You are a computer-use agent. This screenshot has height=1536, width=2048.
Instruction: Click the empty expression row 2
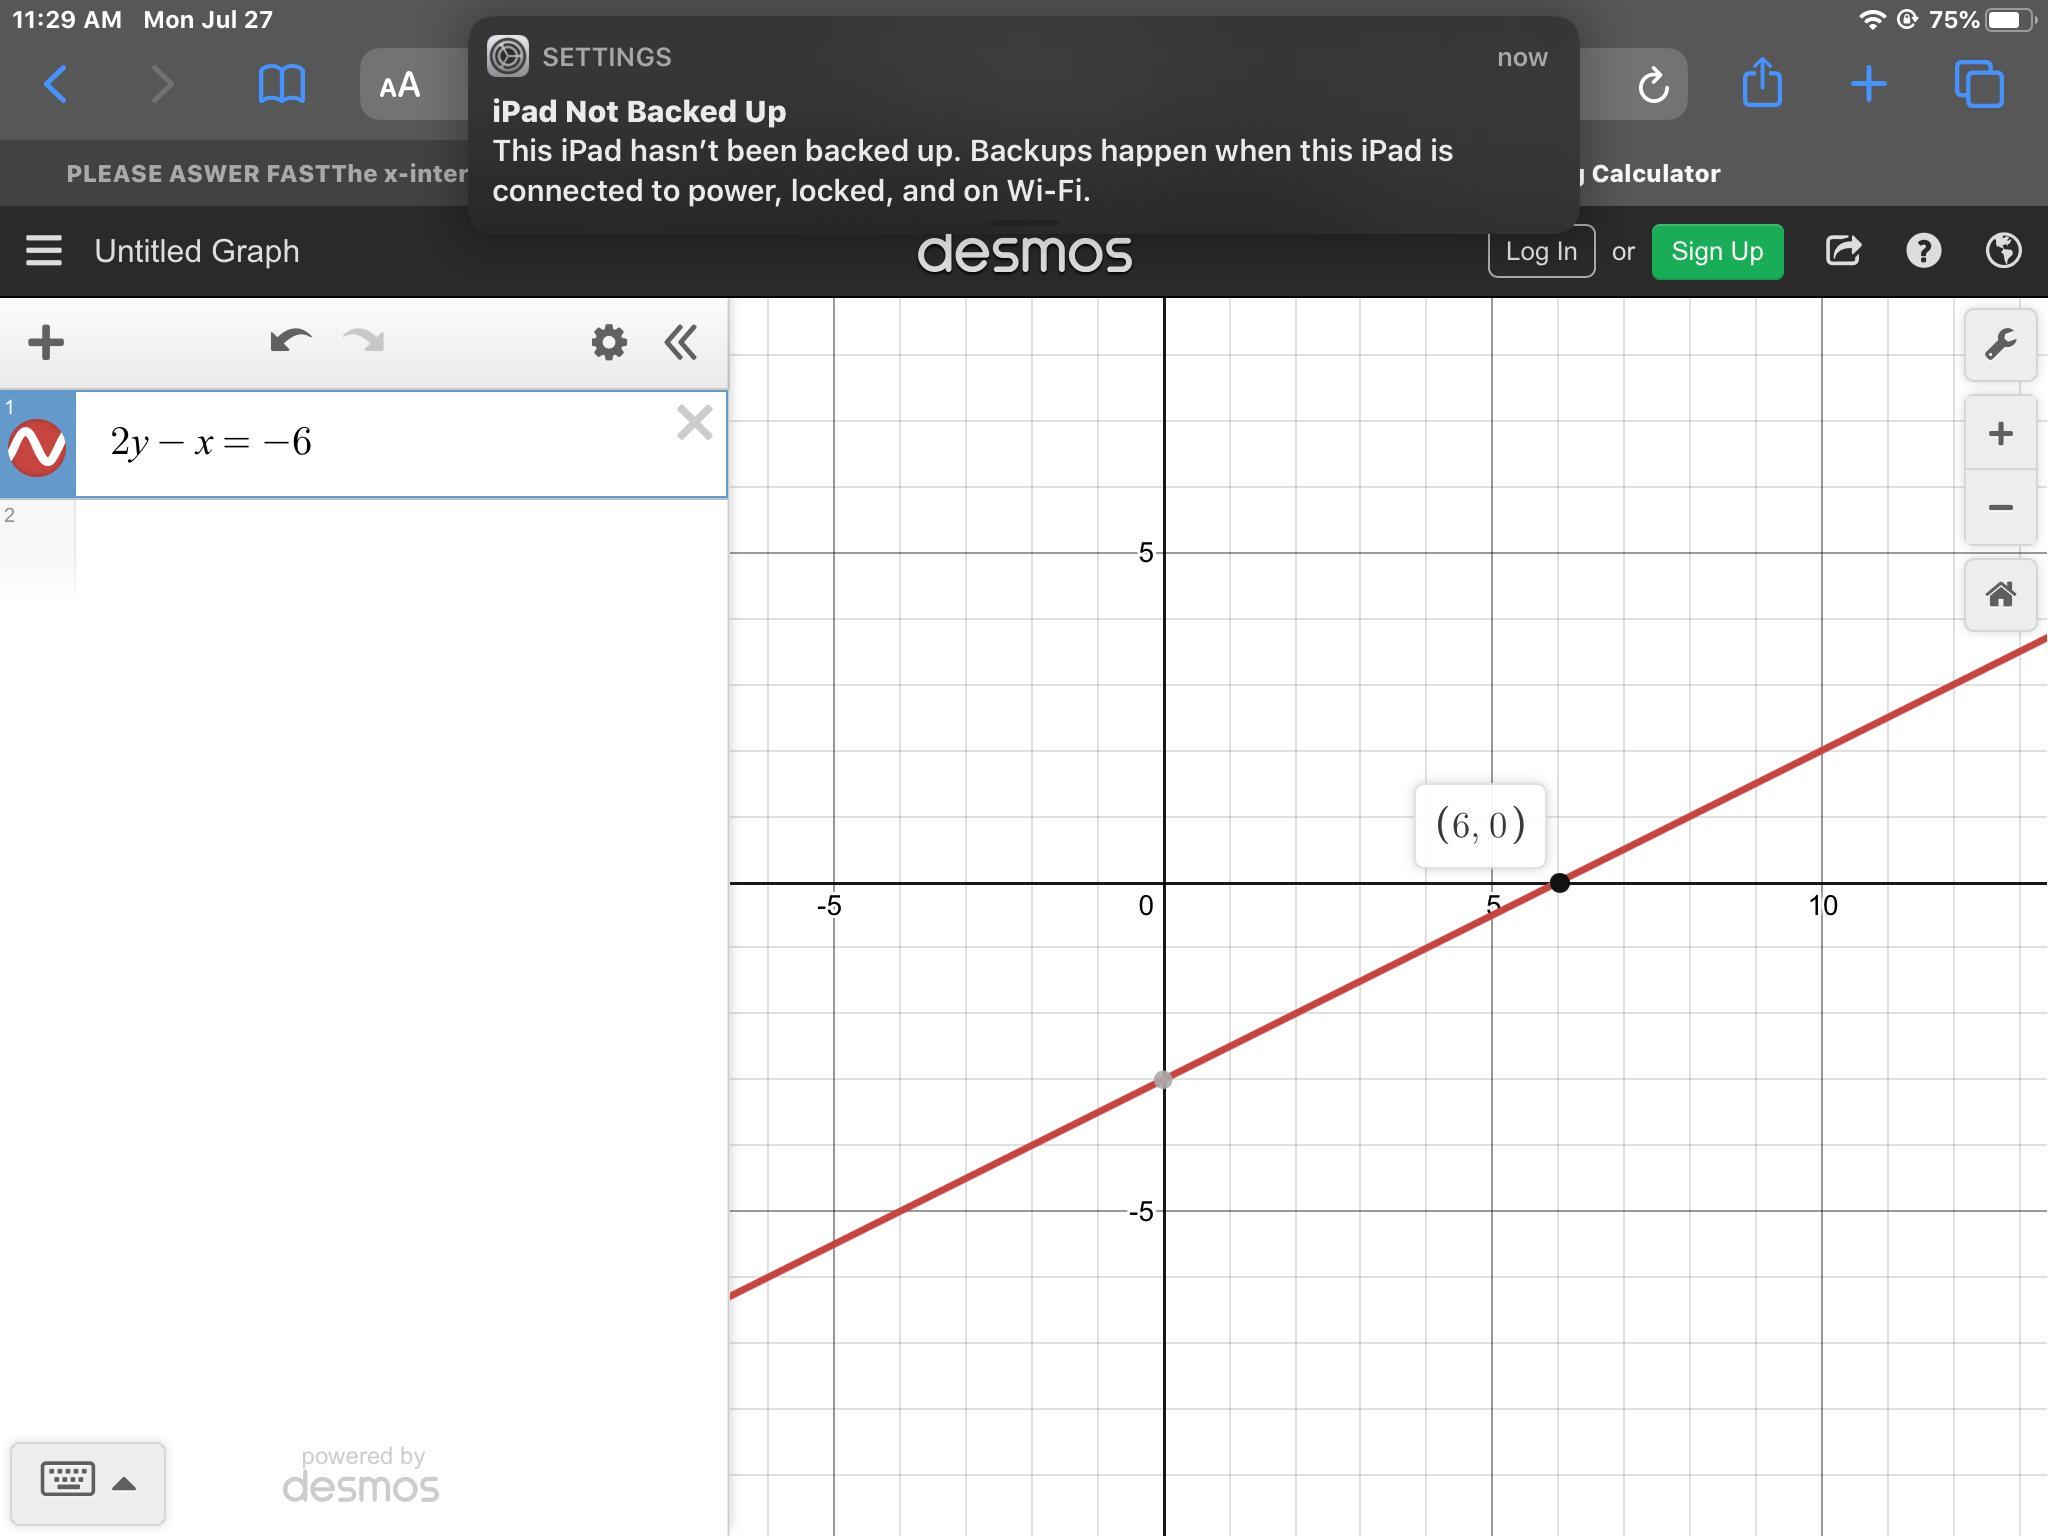click(400, 547)
